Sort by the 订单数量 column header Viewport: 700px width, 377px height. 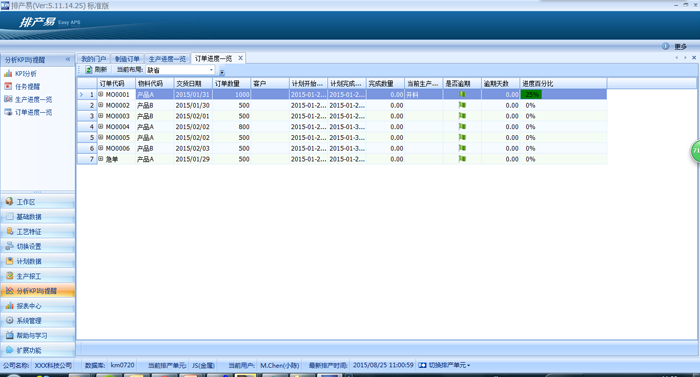pos(231,84)
